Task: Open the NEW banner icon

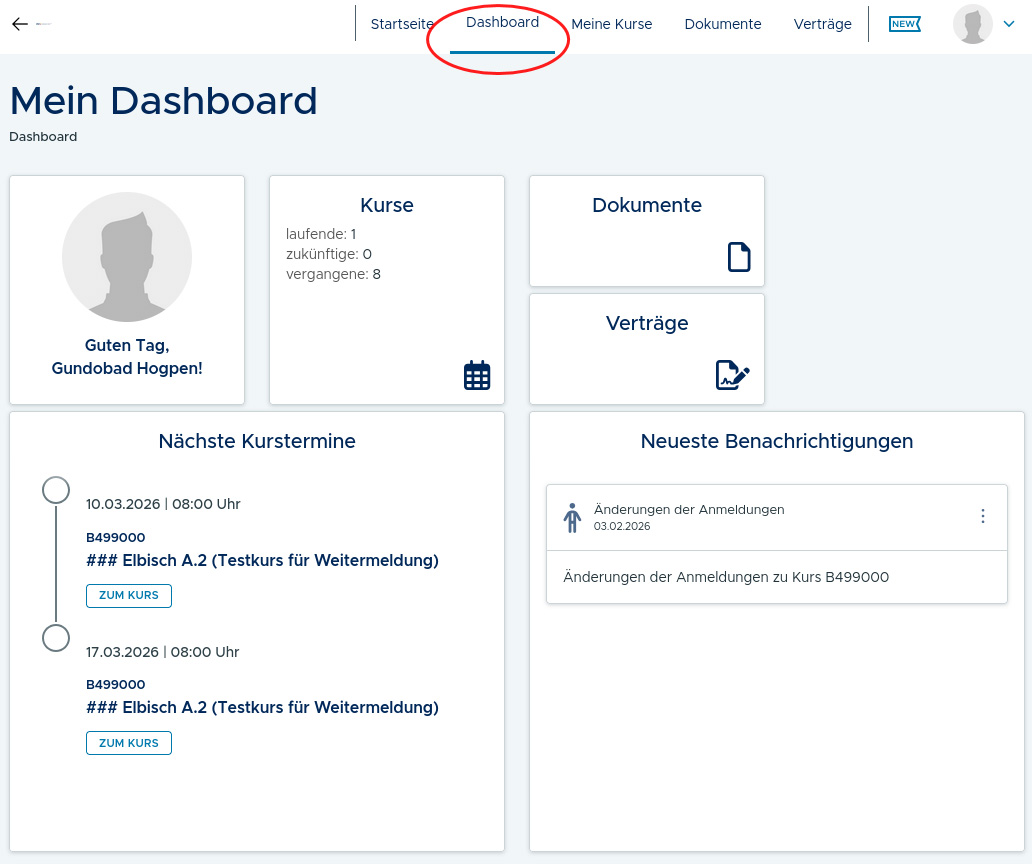Action: (x=904, y=24)
